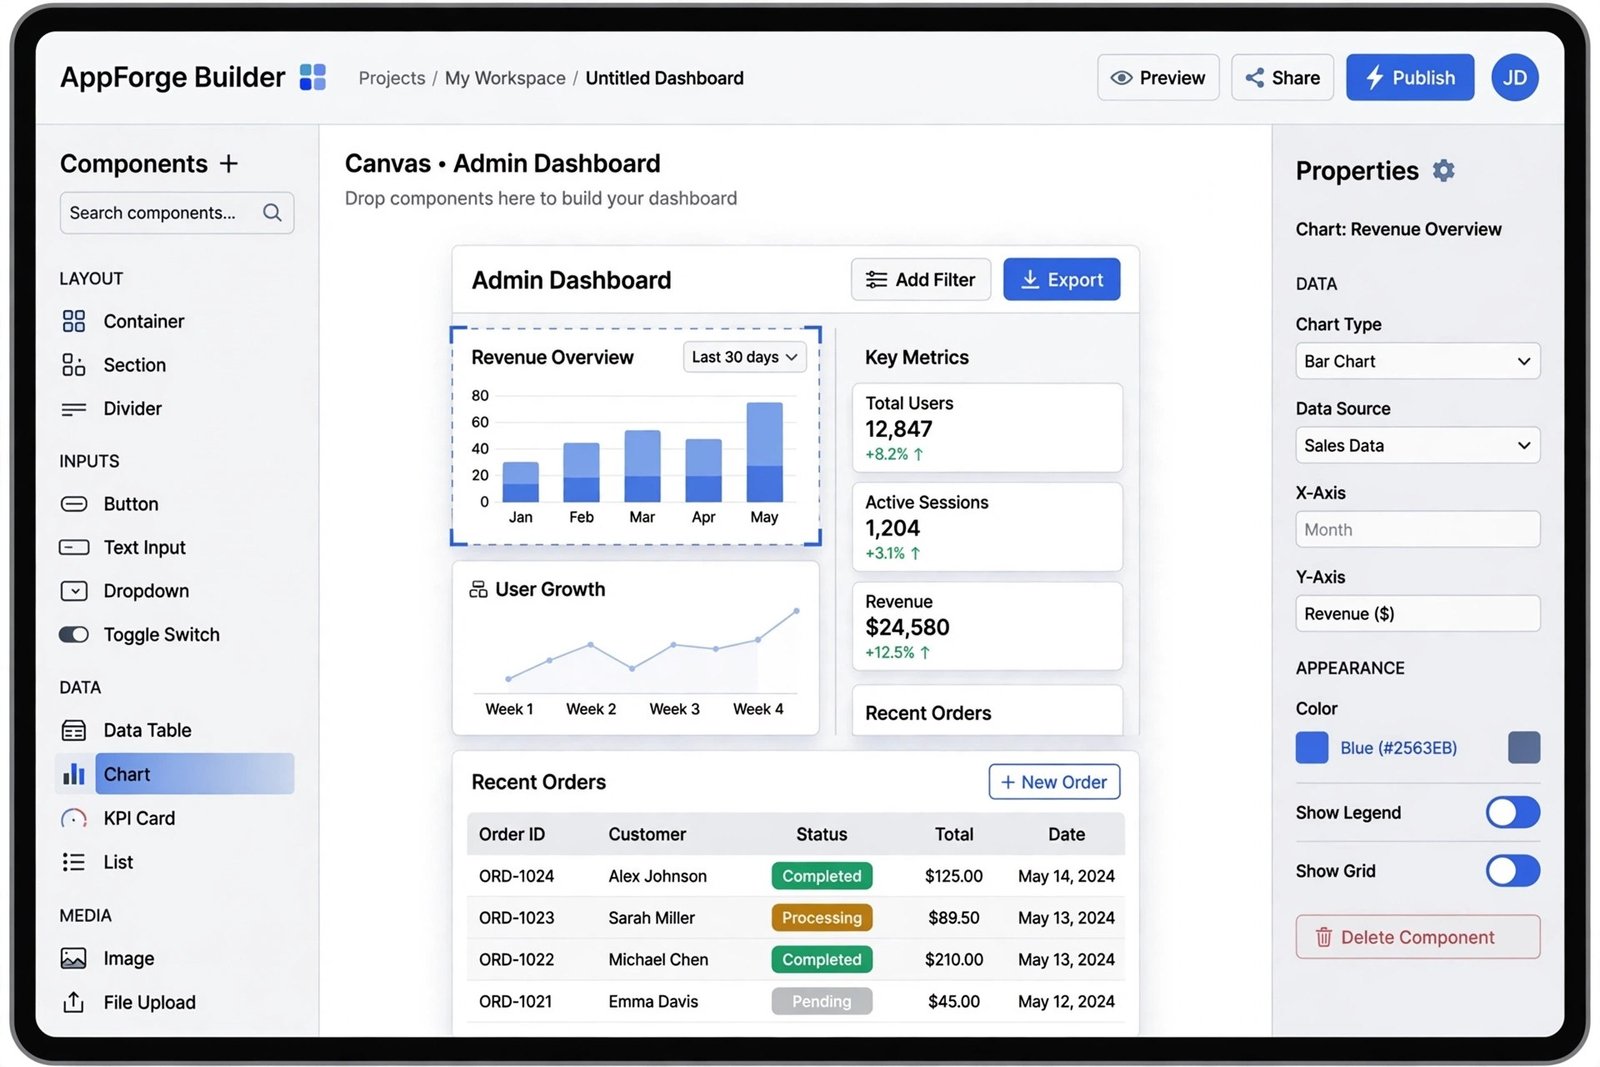Click order ID ORD-1024
The height and width of the screenshot is (1067, 1600).
(516, 876)
